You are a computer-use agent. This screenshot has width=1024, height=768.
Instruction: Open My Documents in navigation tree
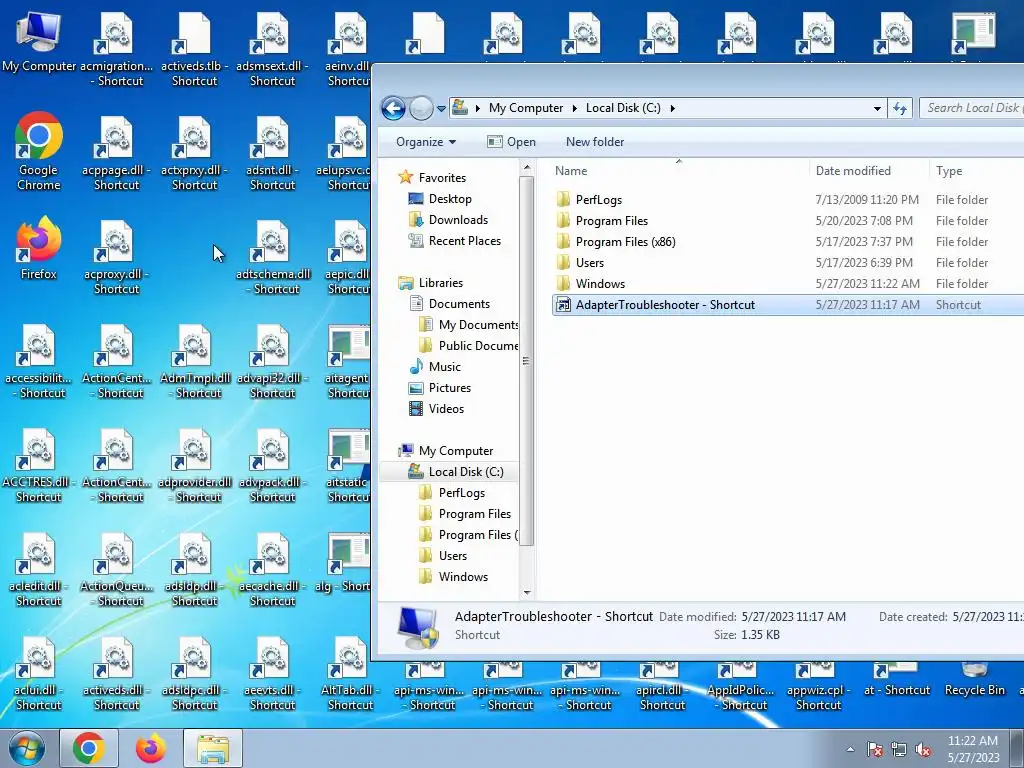point(477,325)
